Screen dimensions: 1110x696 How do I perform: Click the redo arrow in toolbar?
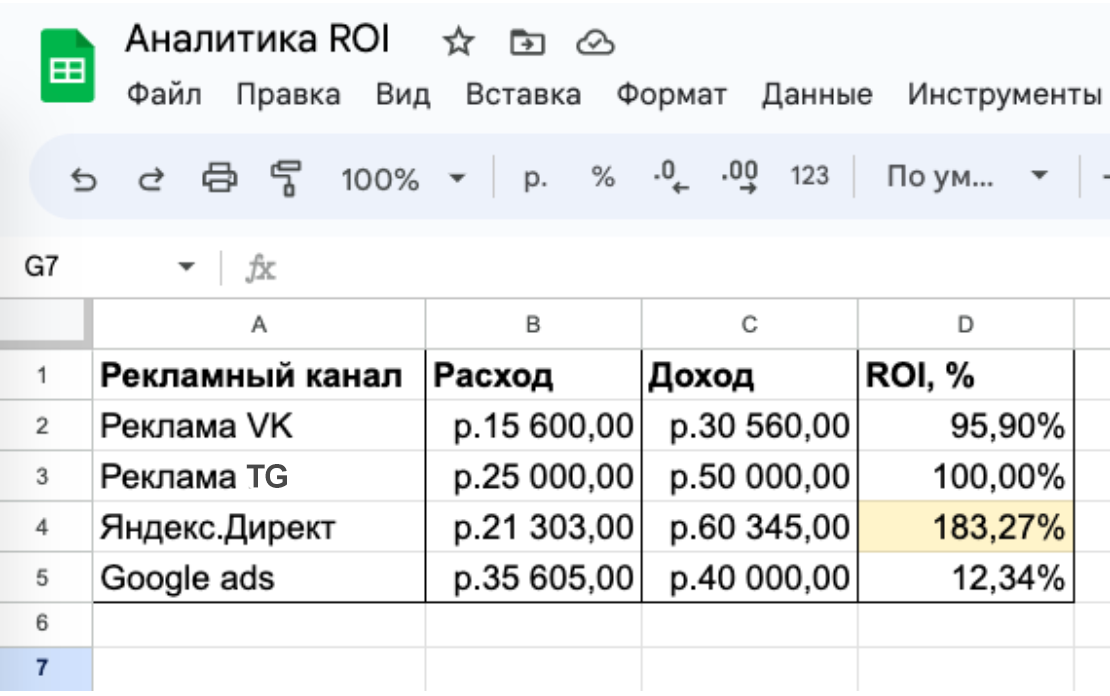[x=150, y=178]
